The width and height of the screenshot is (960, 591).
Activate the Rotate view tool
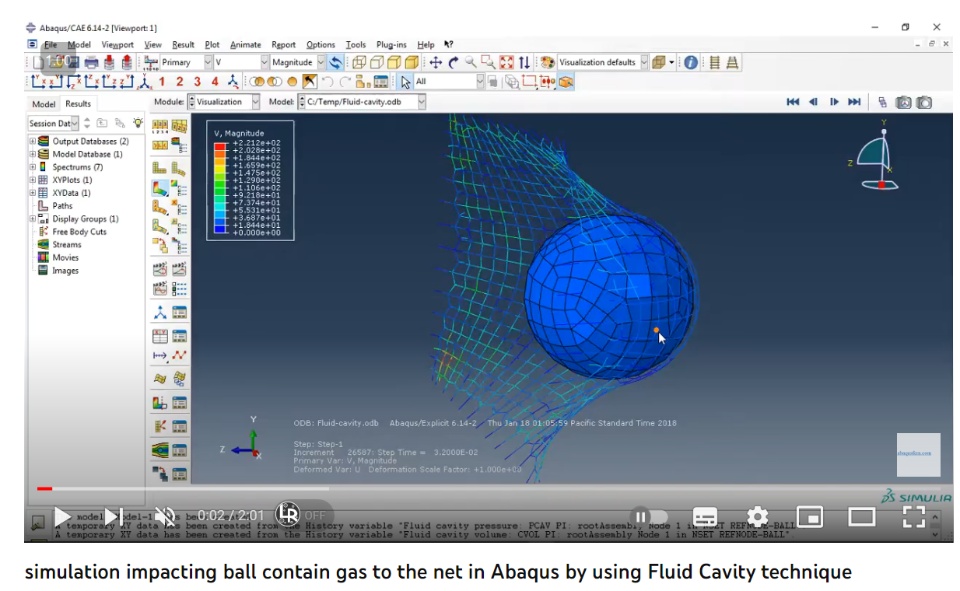[453, 62]
